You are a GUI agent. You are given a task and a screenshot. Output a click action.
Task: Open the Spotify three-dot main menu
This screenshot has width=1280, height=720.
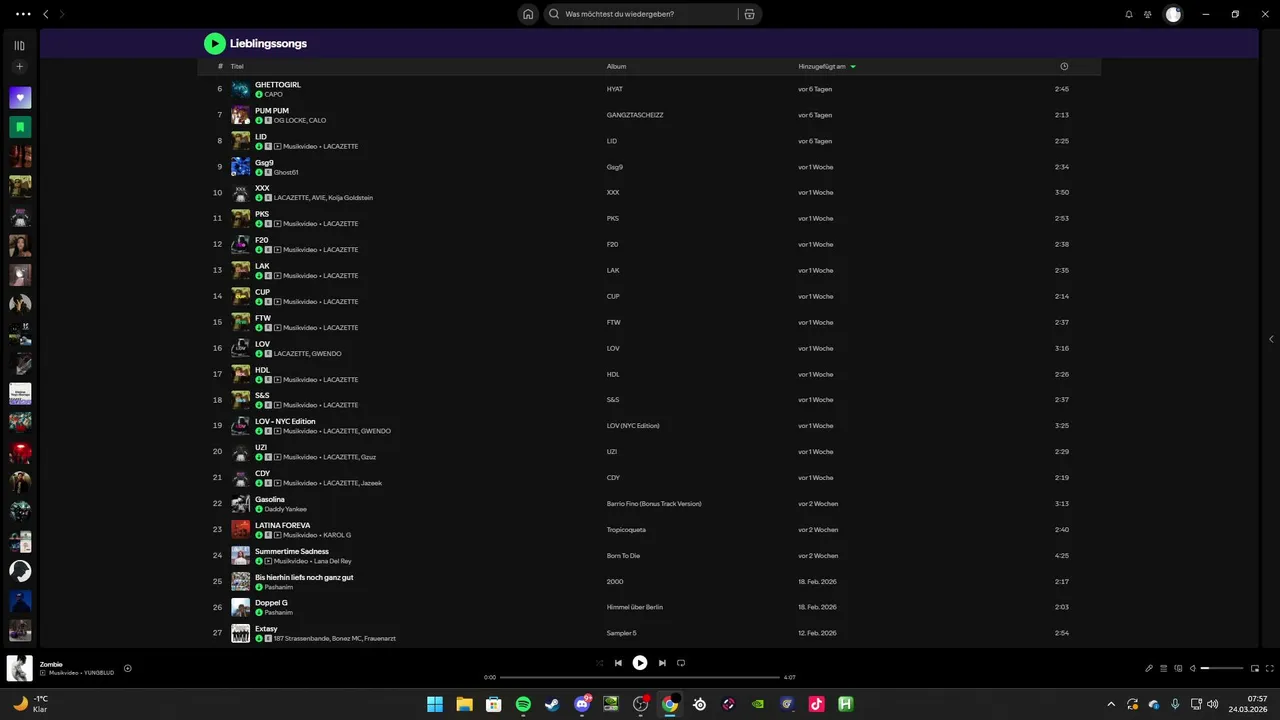[x=23, y=14]
